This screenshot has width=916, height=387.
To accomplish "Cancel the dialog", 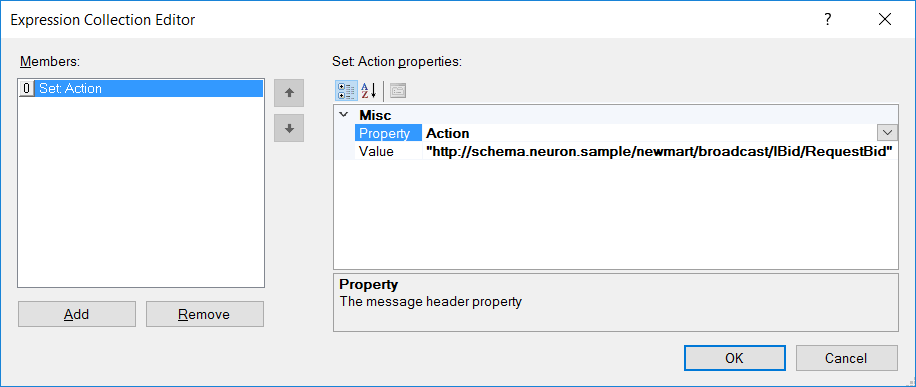I will [846, 358].
